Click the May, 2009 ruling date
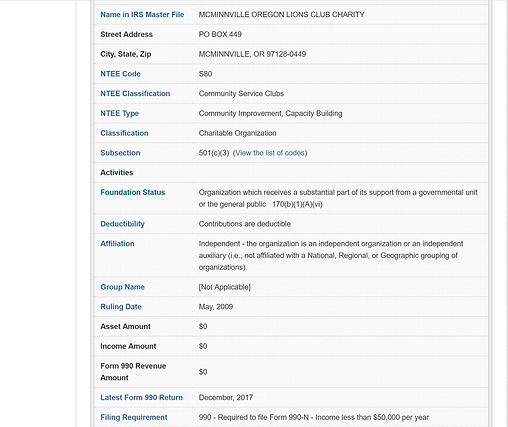The width and height of the screenshot is (508, 427). 216,307
